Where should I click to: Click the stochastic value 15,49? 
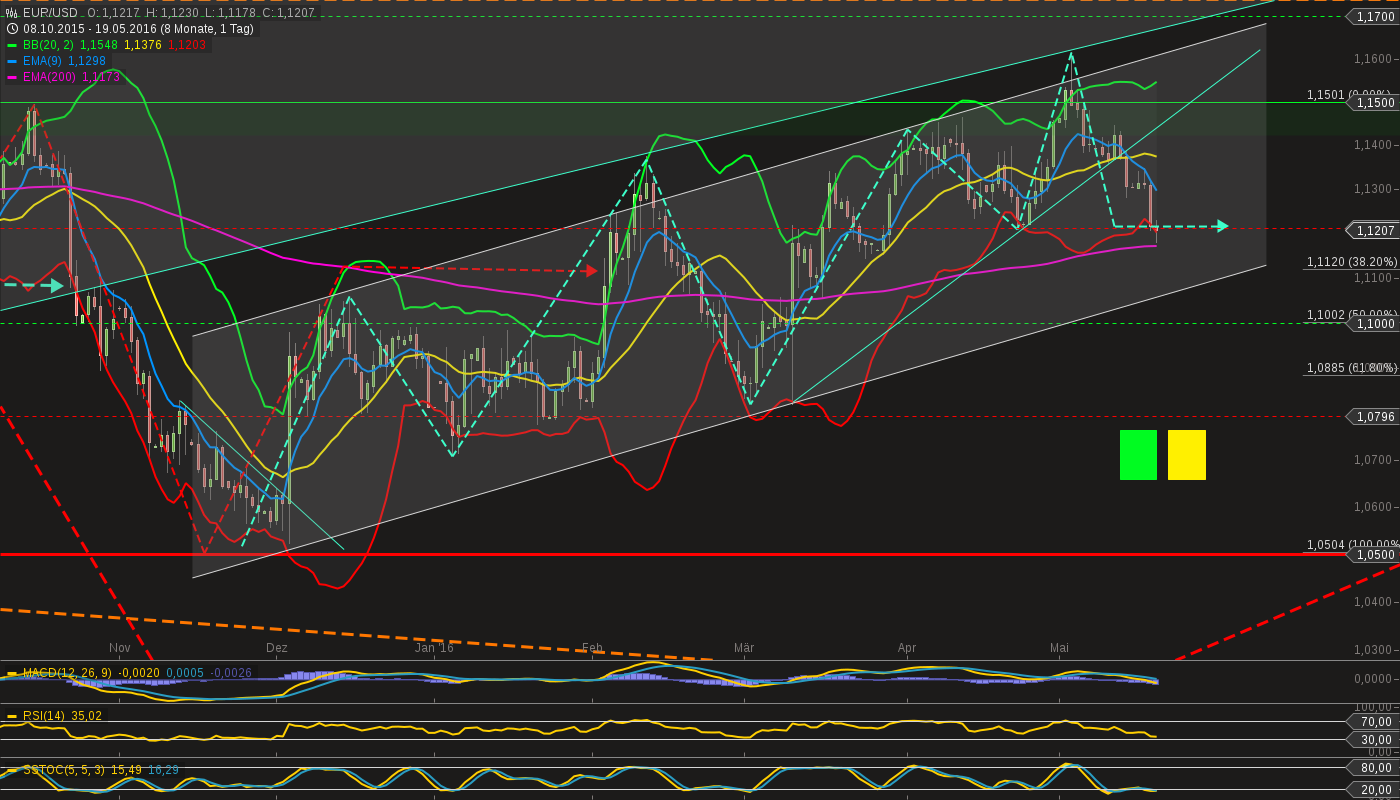[x=126, y=770]
